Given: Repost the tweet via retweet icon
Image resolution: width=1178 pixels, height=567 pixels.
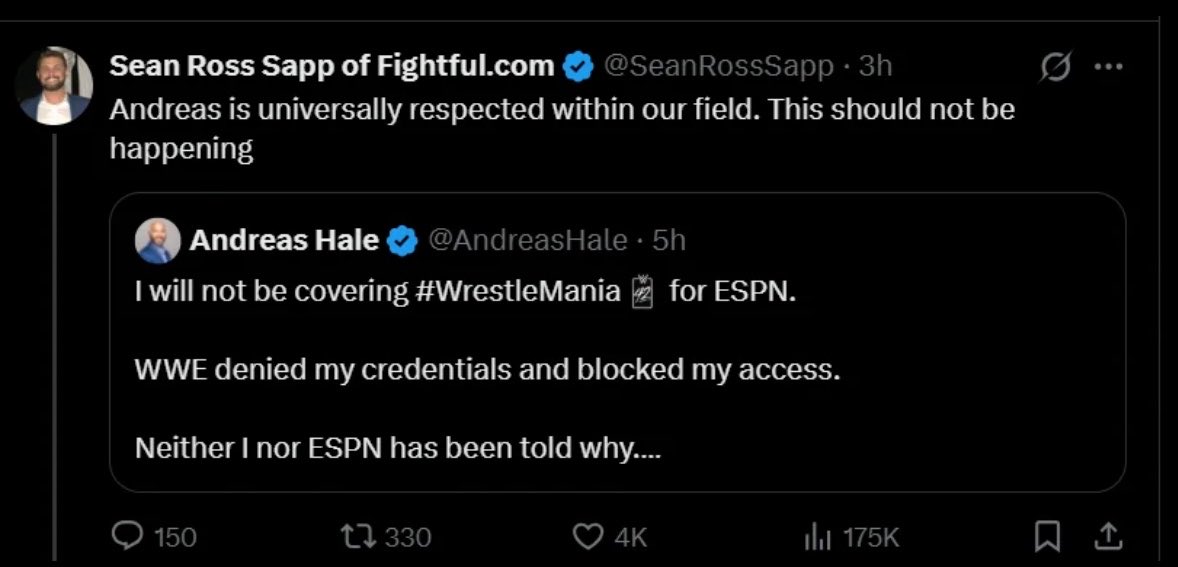Looking at the screenshot, I should (x=355, y=536).
